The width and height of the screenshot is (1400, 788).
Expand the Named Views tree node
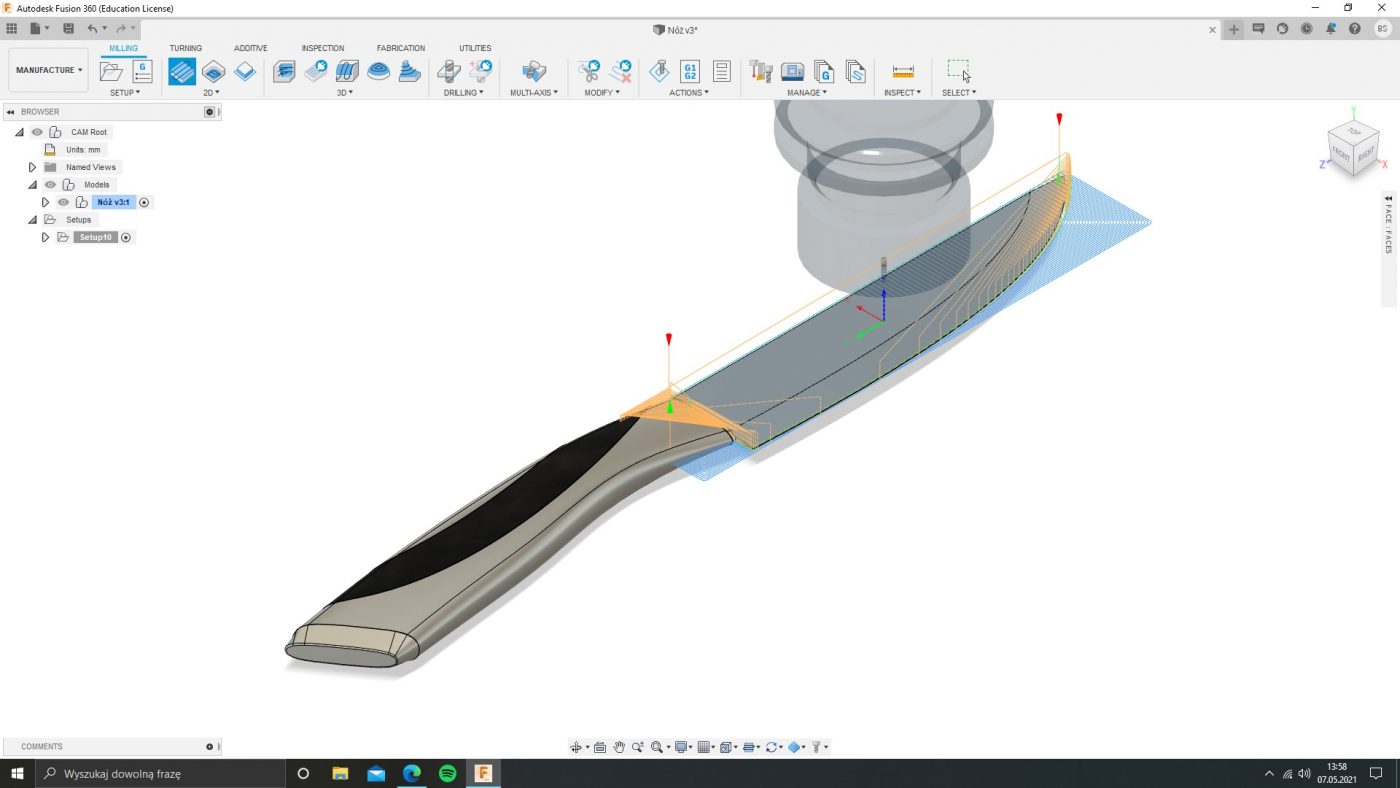coord(32,167)
